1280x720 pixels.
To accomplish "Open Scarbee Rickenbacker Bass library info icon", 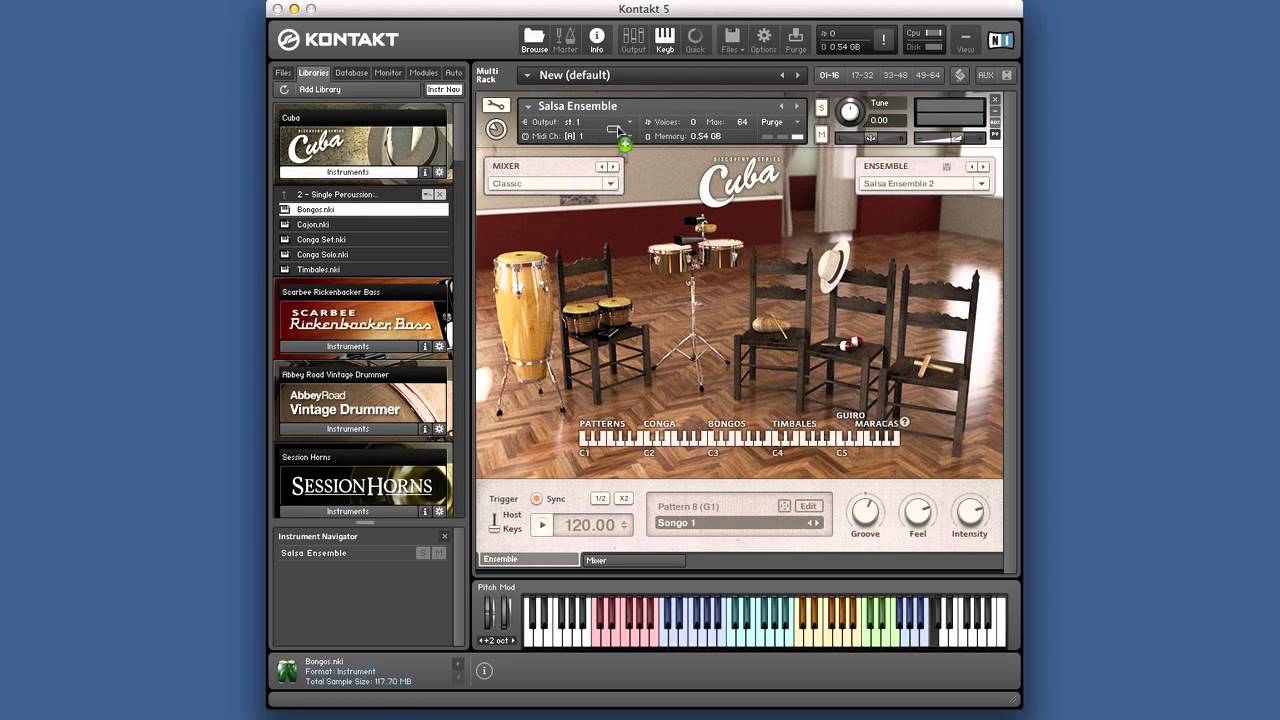I will click(425, 346).
